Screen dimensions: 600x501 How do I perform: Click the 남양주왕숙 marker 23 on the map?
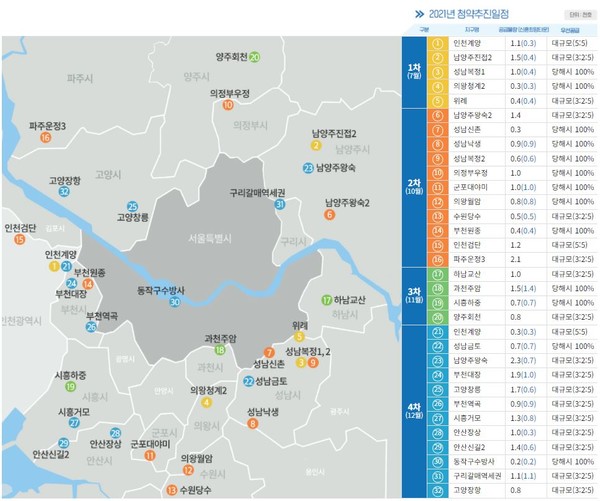tap(308, 167)
